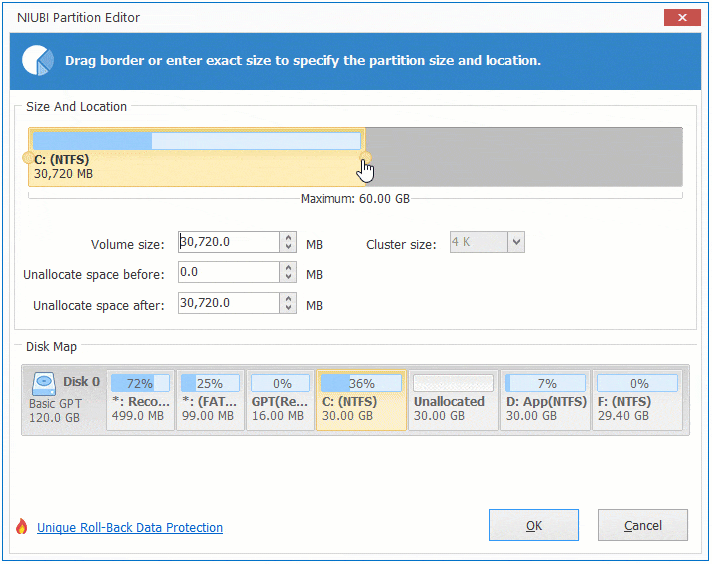Increase Unallocate space after value

288,298
